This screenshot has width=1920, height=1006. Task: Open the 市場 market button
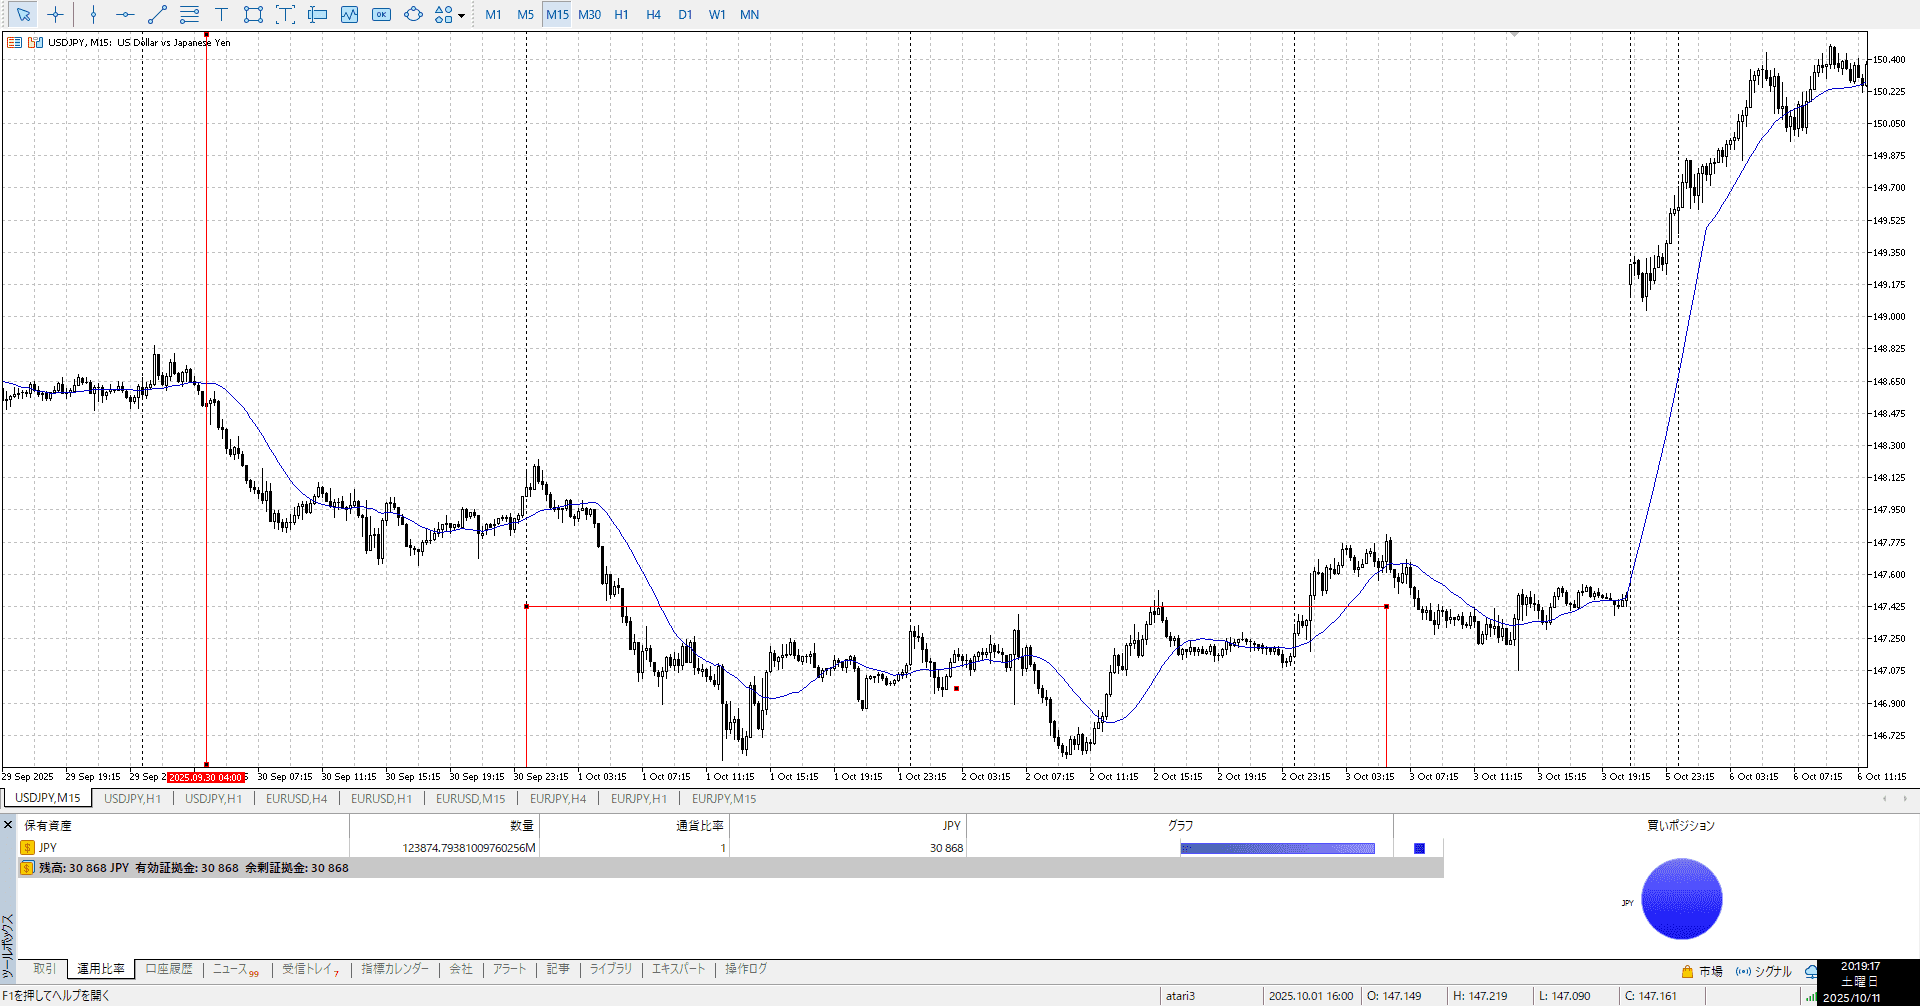click(1702, 971)
